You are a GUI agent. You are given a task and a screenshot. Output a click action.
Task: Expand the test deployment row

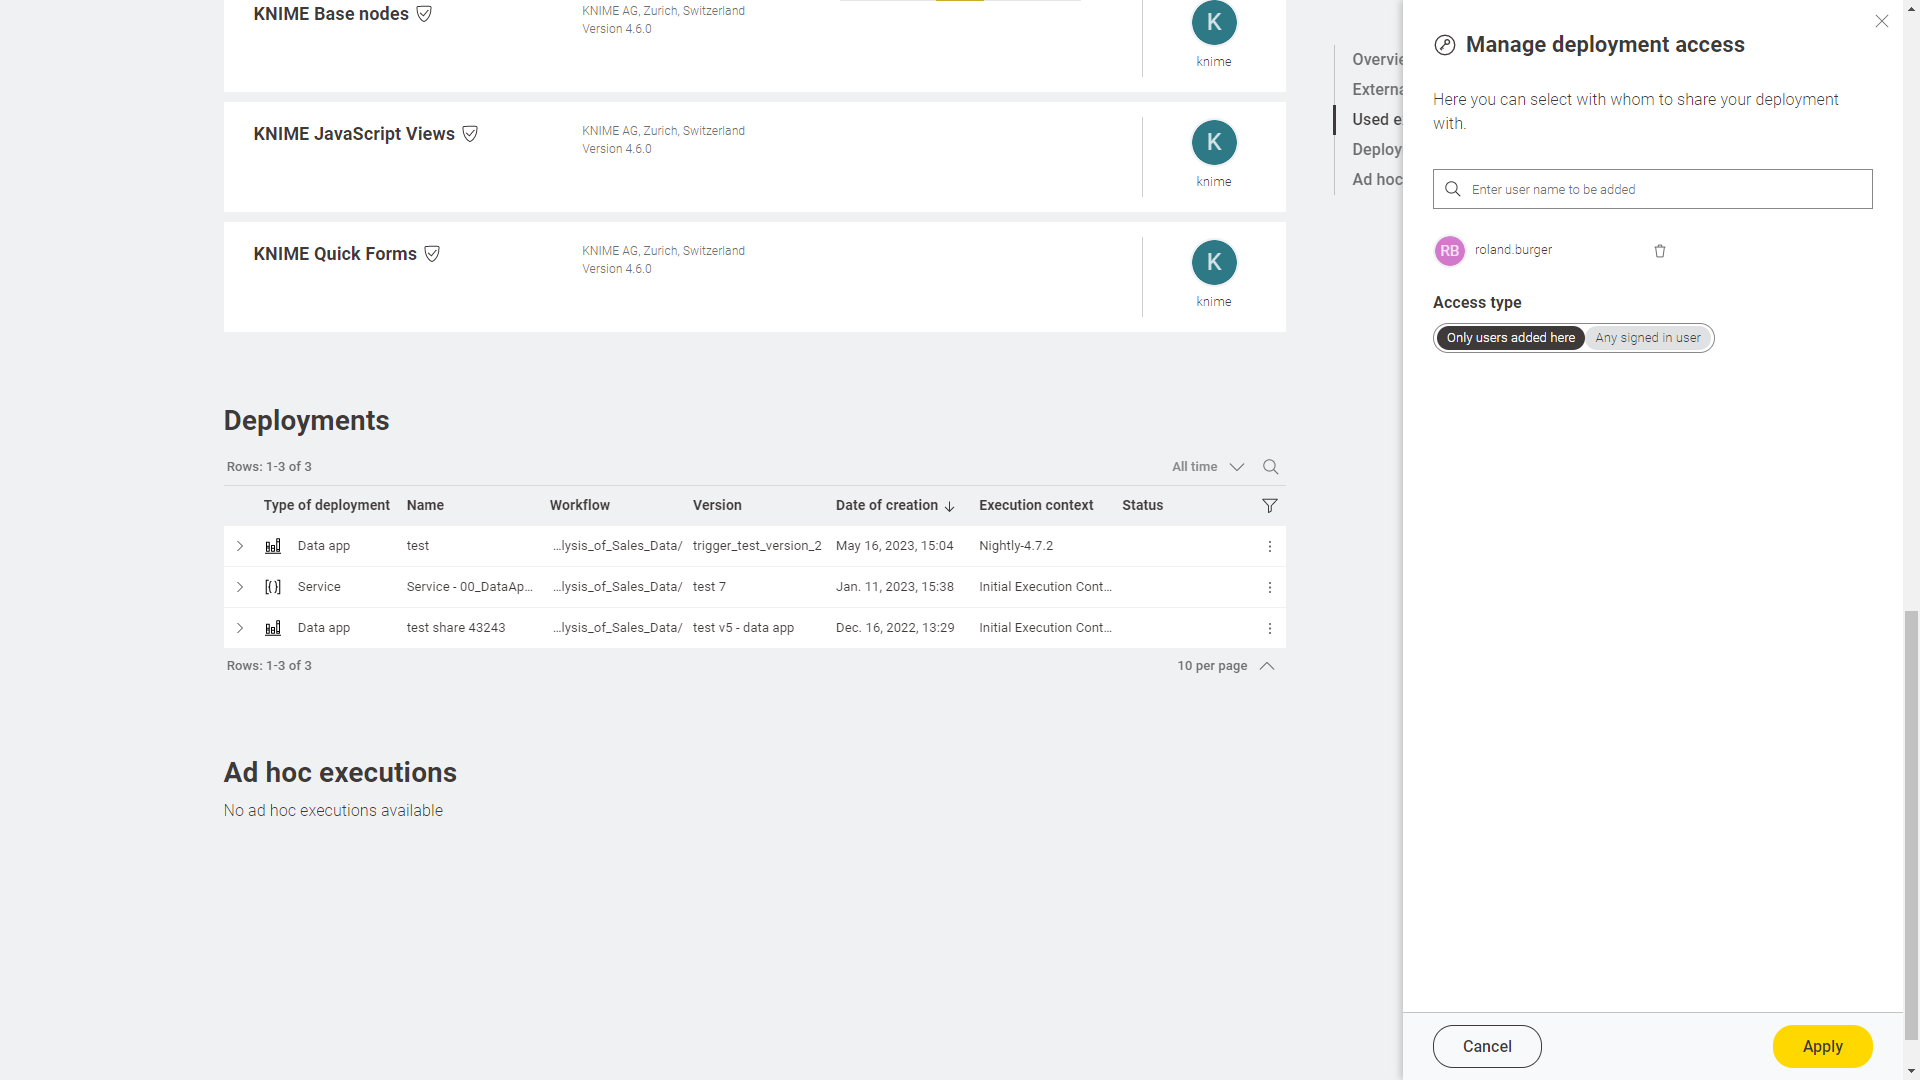239,546
